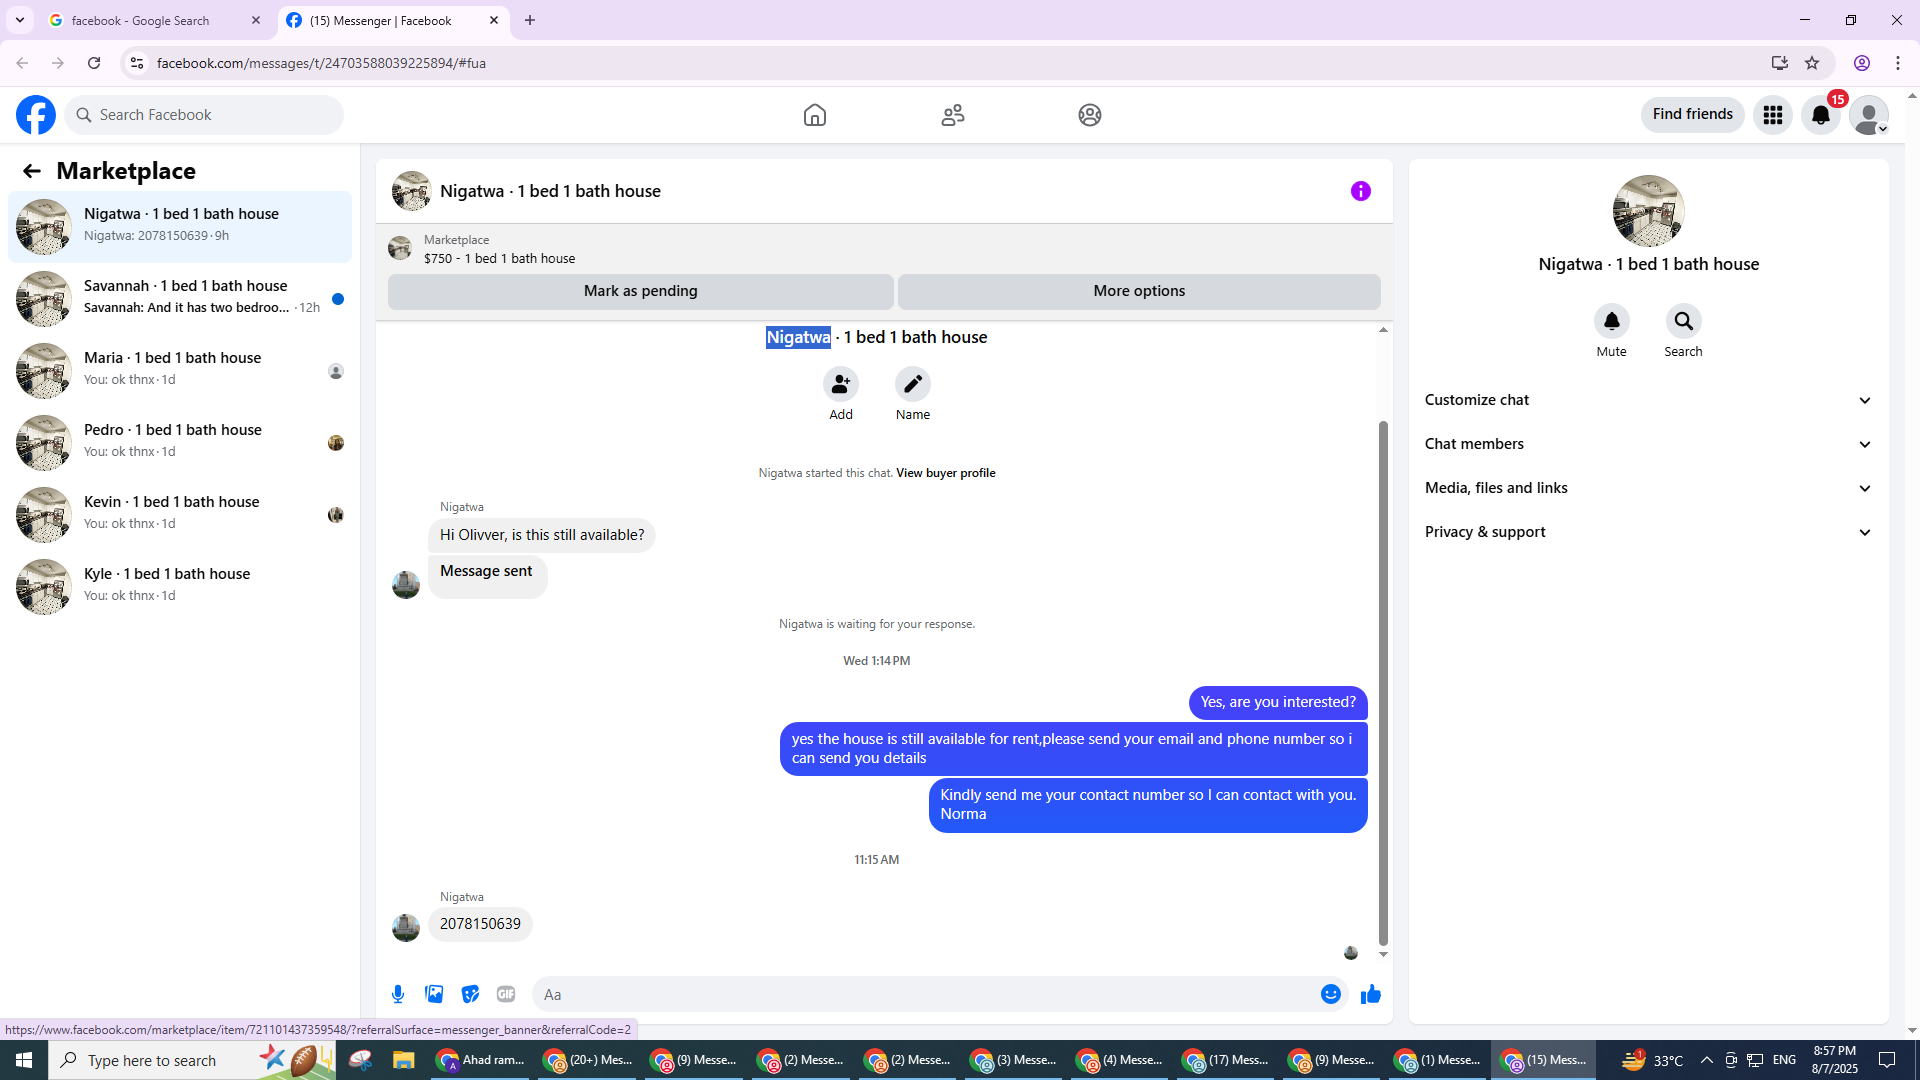
Task: Install app icon in address bar
Action: tap(1780, 63)
